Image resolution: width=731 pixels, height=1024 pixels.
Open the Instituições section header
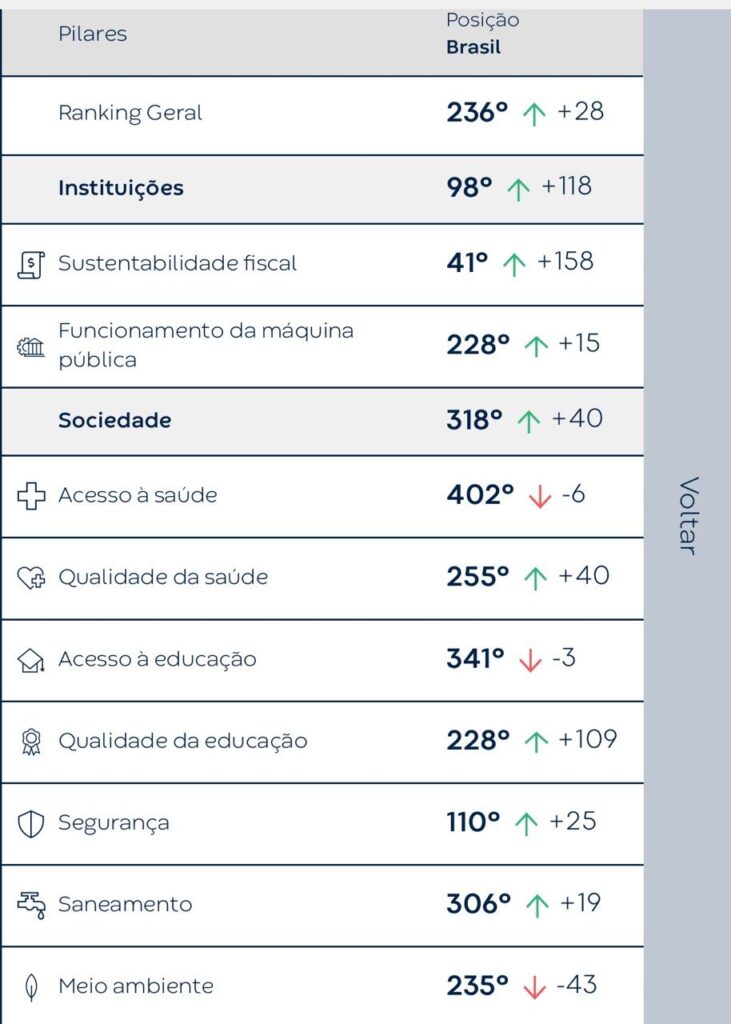coord(121,188)
